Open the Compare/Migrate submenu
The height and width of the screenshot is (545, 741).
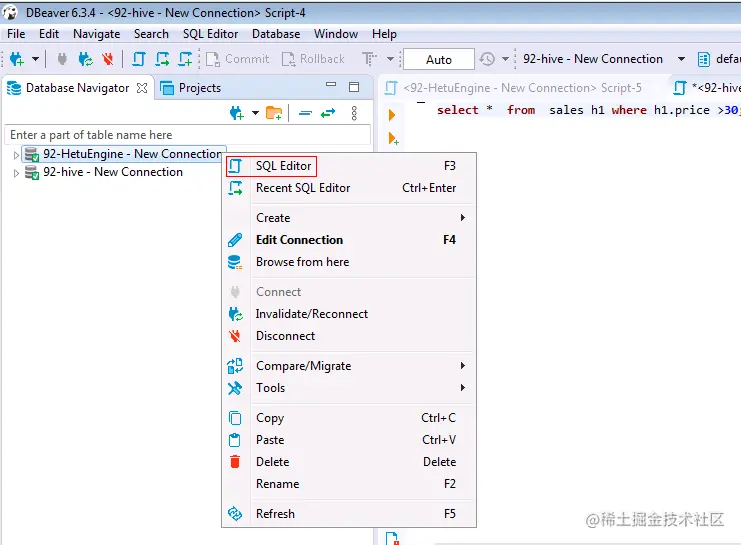point(349,366)
